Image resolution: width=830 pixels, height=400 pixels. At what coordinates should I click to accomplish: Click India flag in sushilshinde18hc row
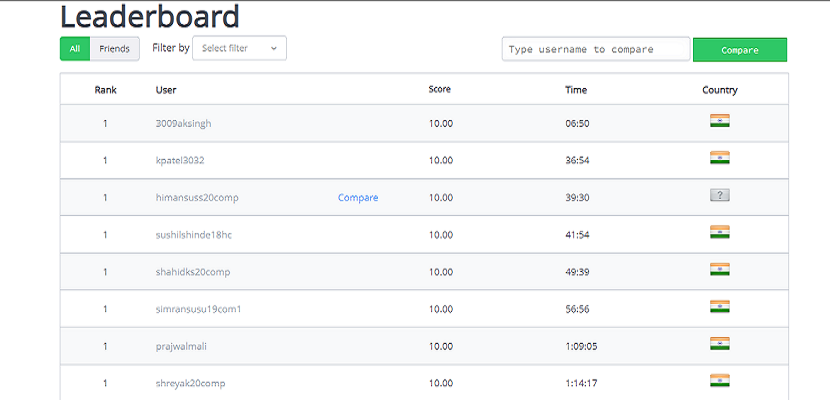tap(719, 232)
